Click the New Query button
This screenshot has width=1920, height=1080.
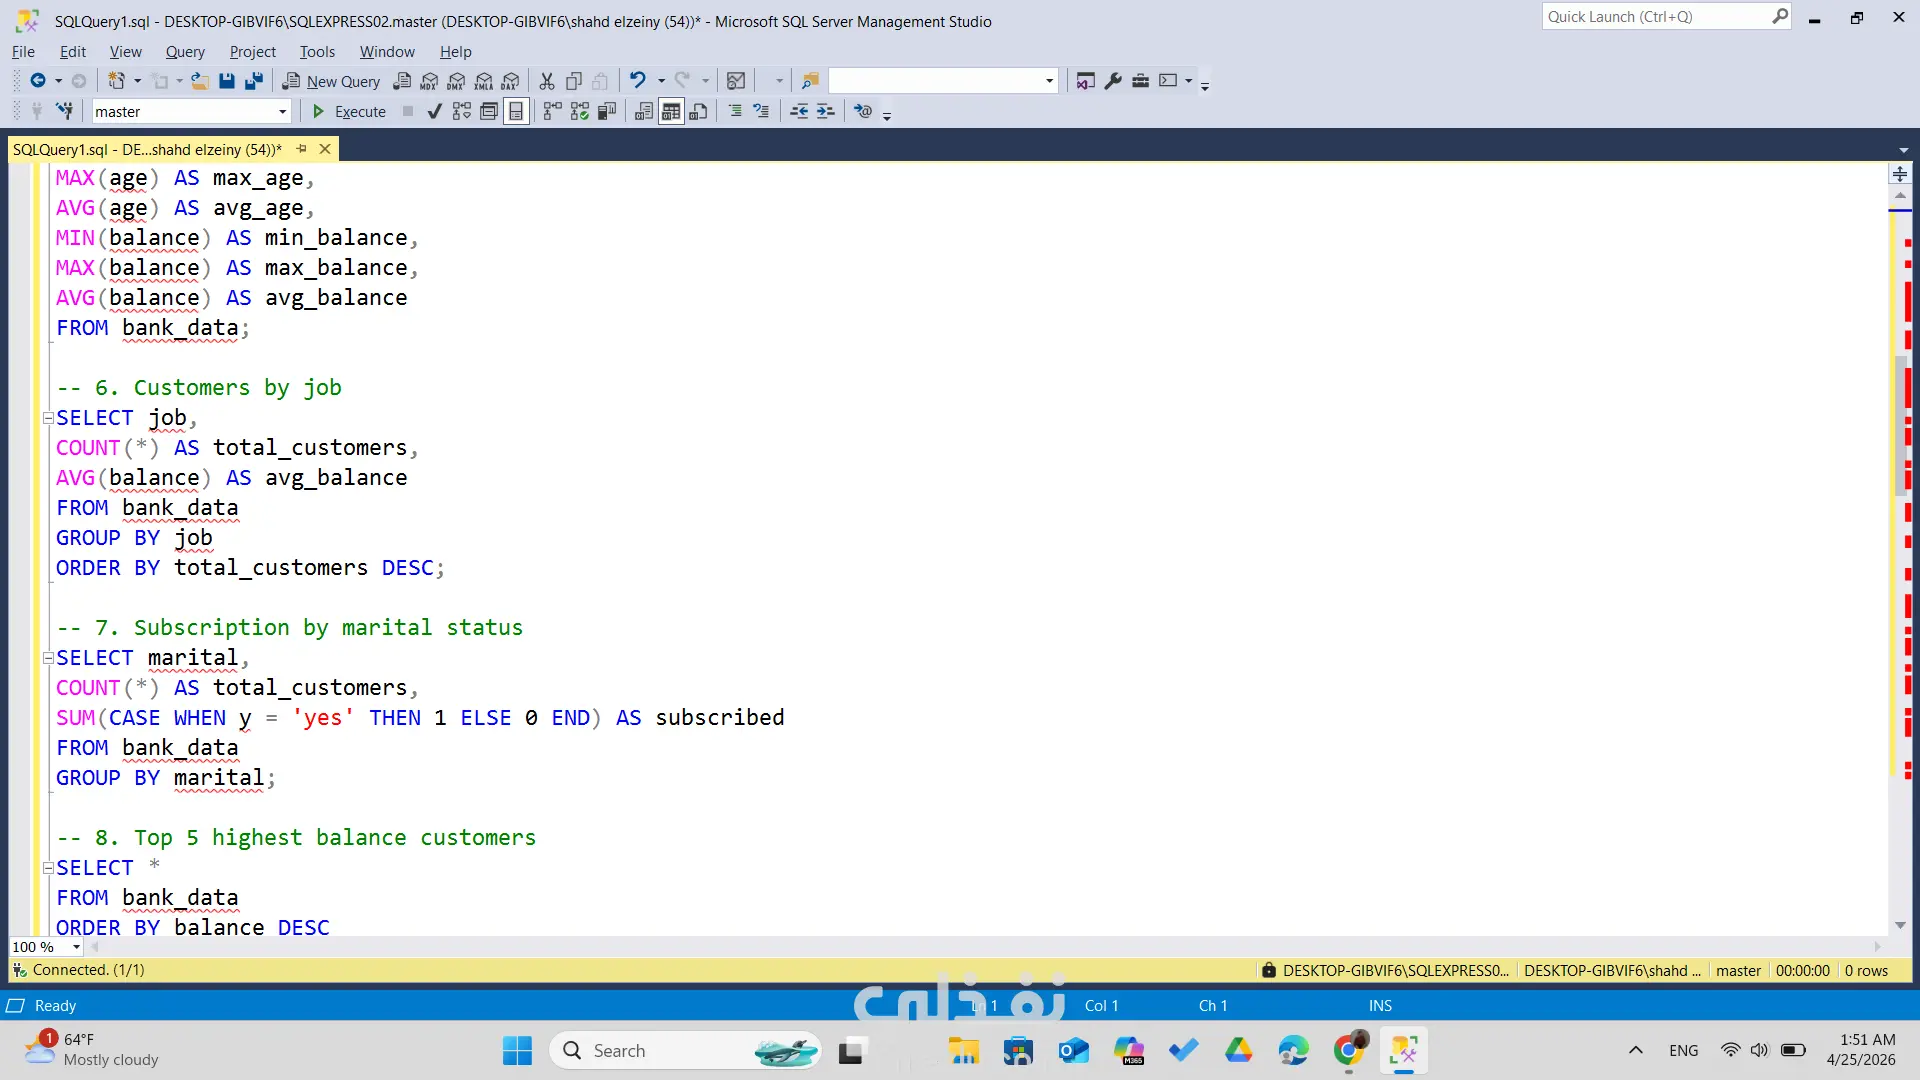click(332, 81)
